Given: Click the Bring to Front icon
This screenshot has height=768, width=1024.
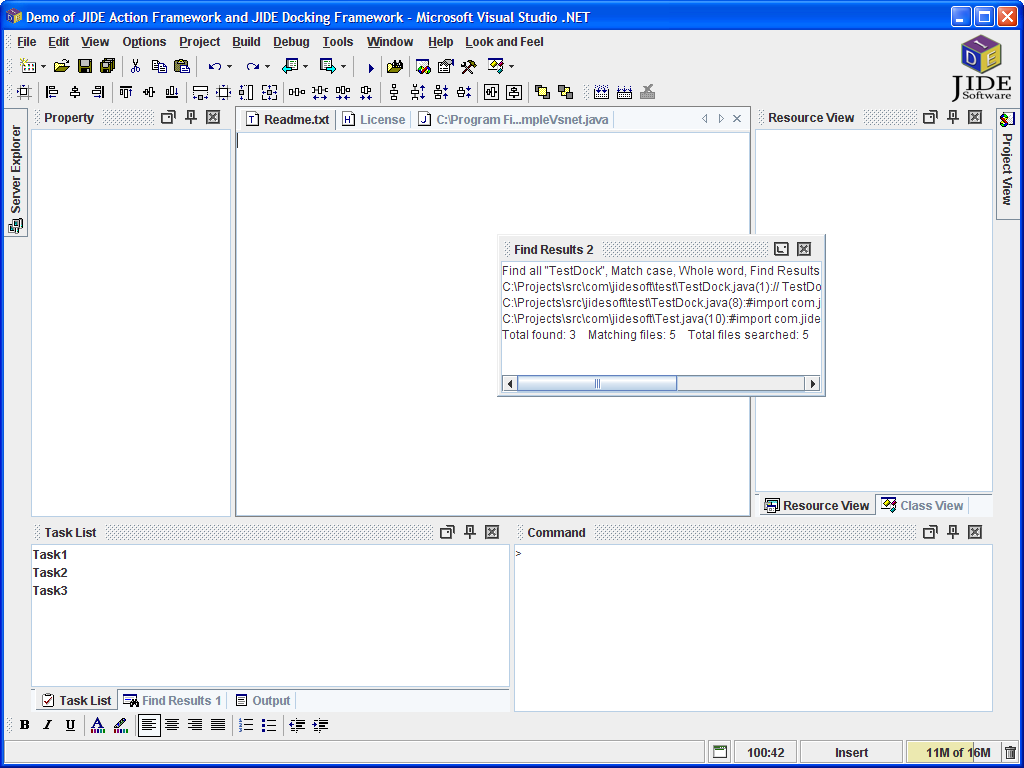Looking at the screenshot, I should point(542,92).
